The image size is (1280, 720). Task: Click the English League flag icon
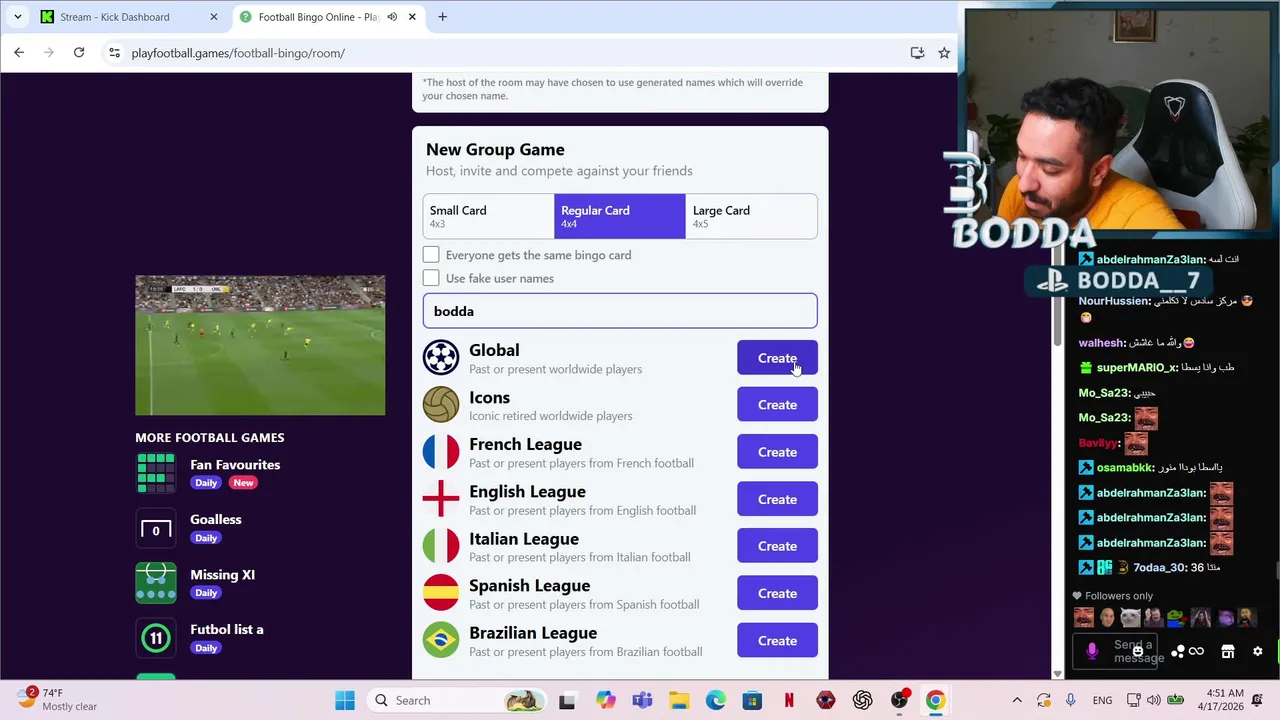click(x=441, y=499)
